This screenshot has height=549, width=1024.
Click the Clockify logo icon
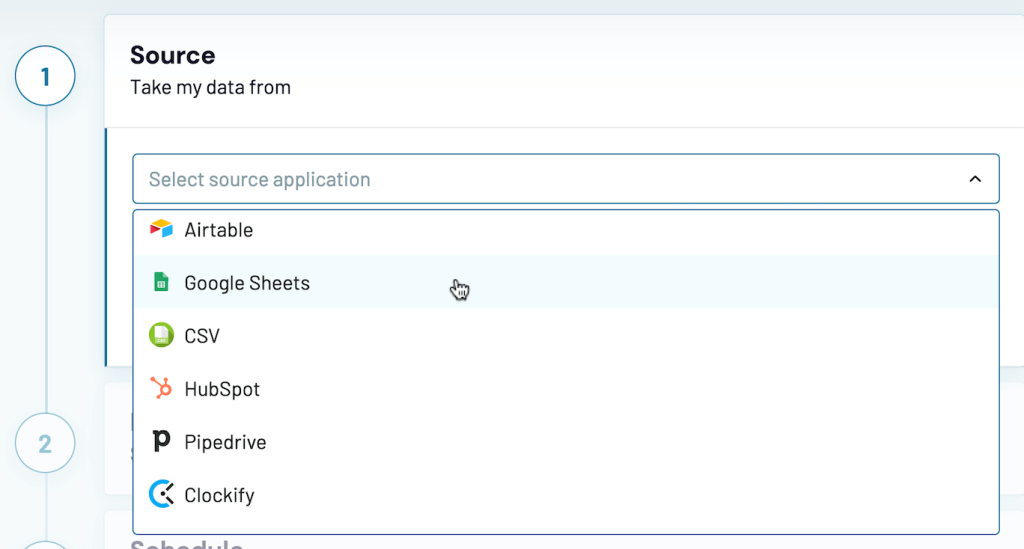point(161,494)
